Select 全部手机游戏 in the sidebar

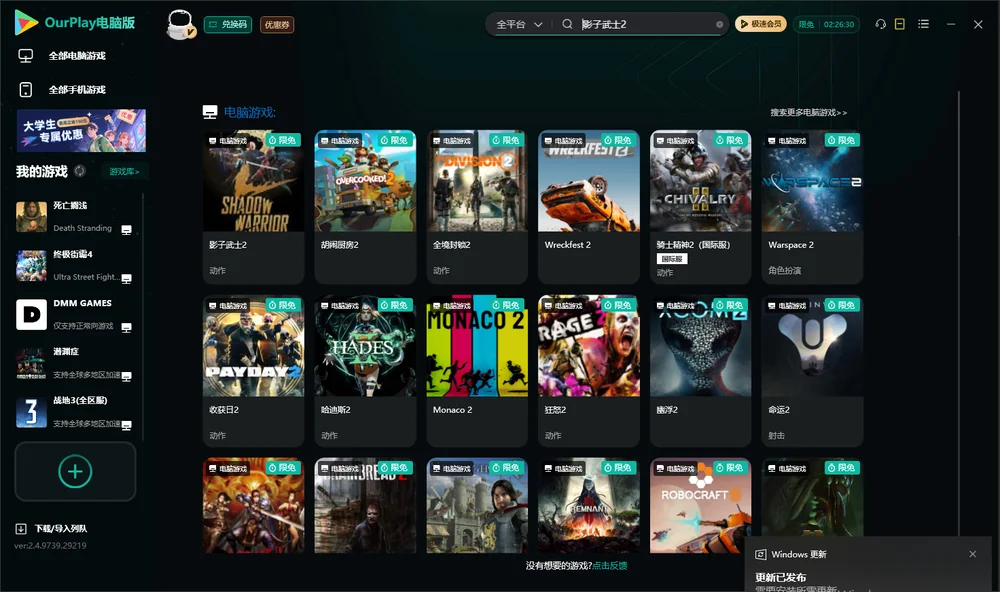pos(77,90)
